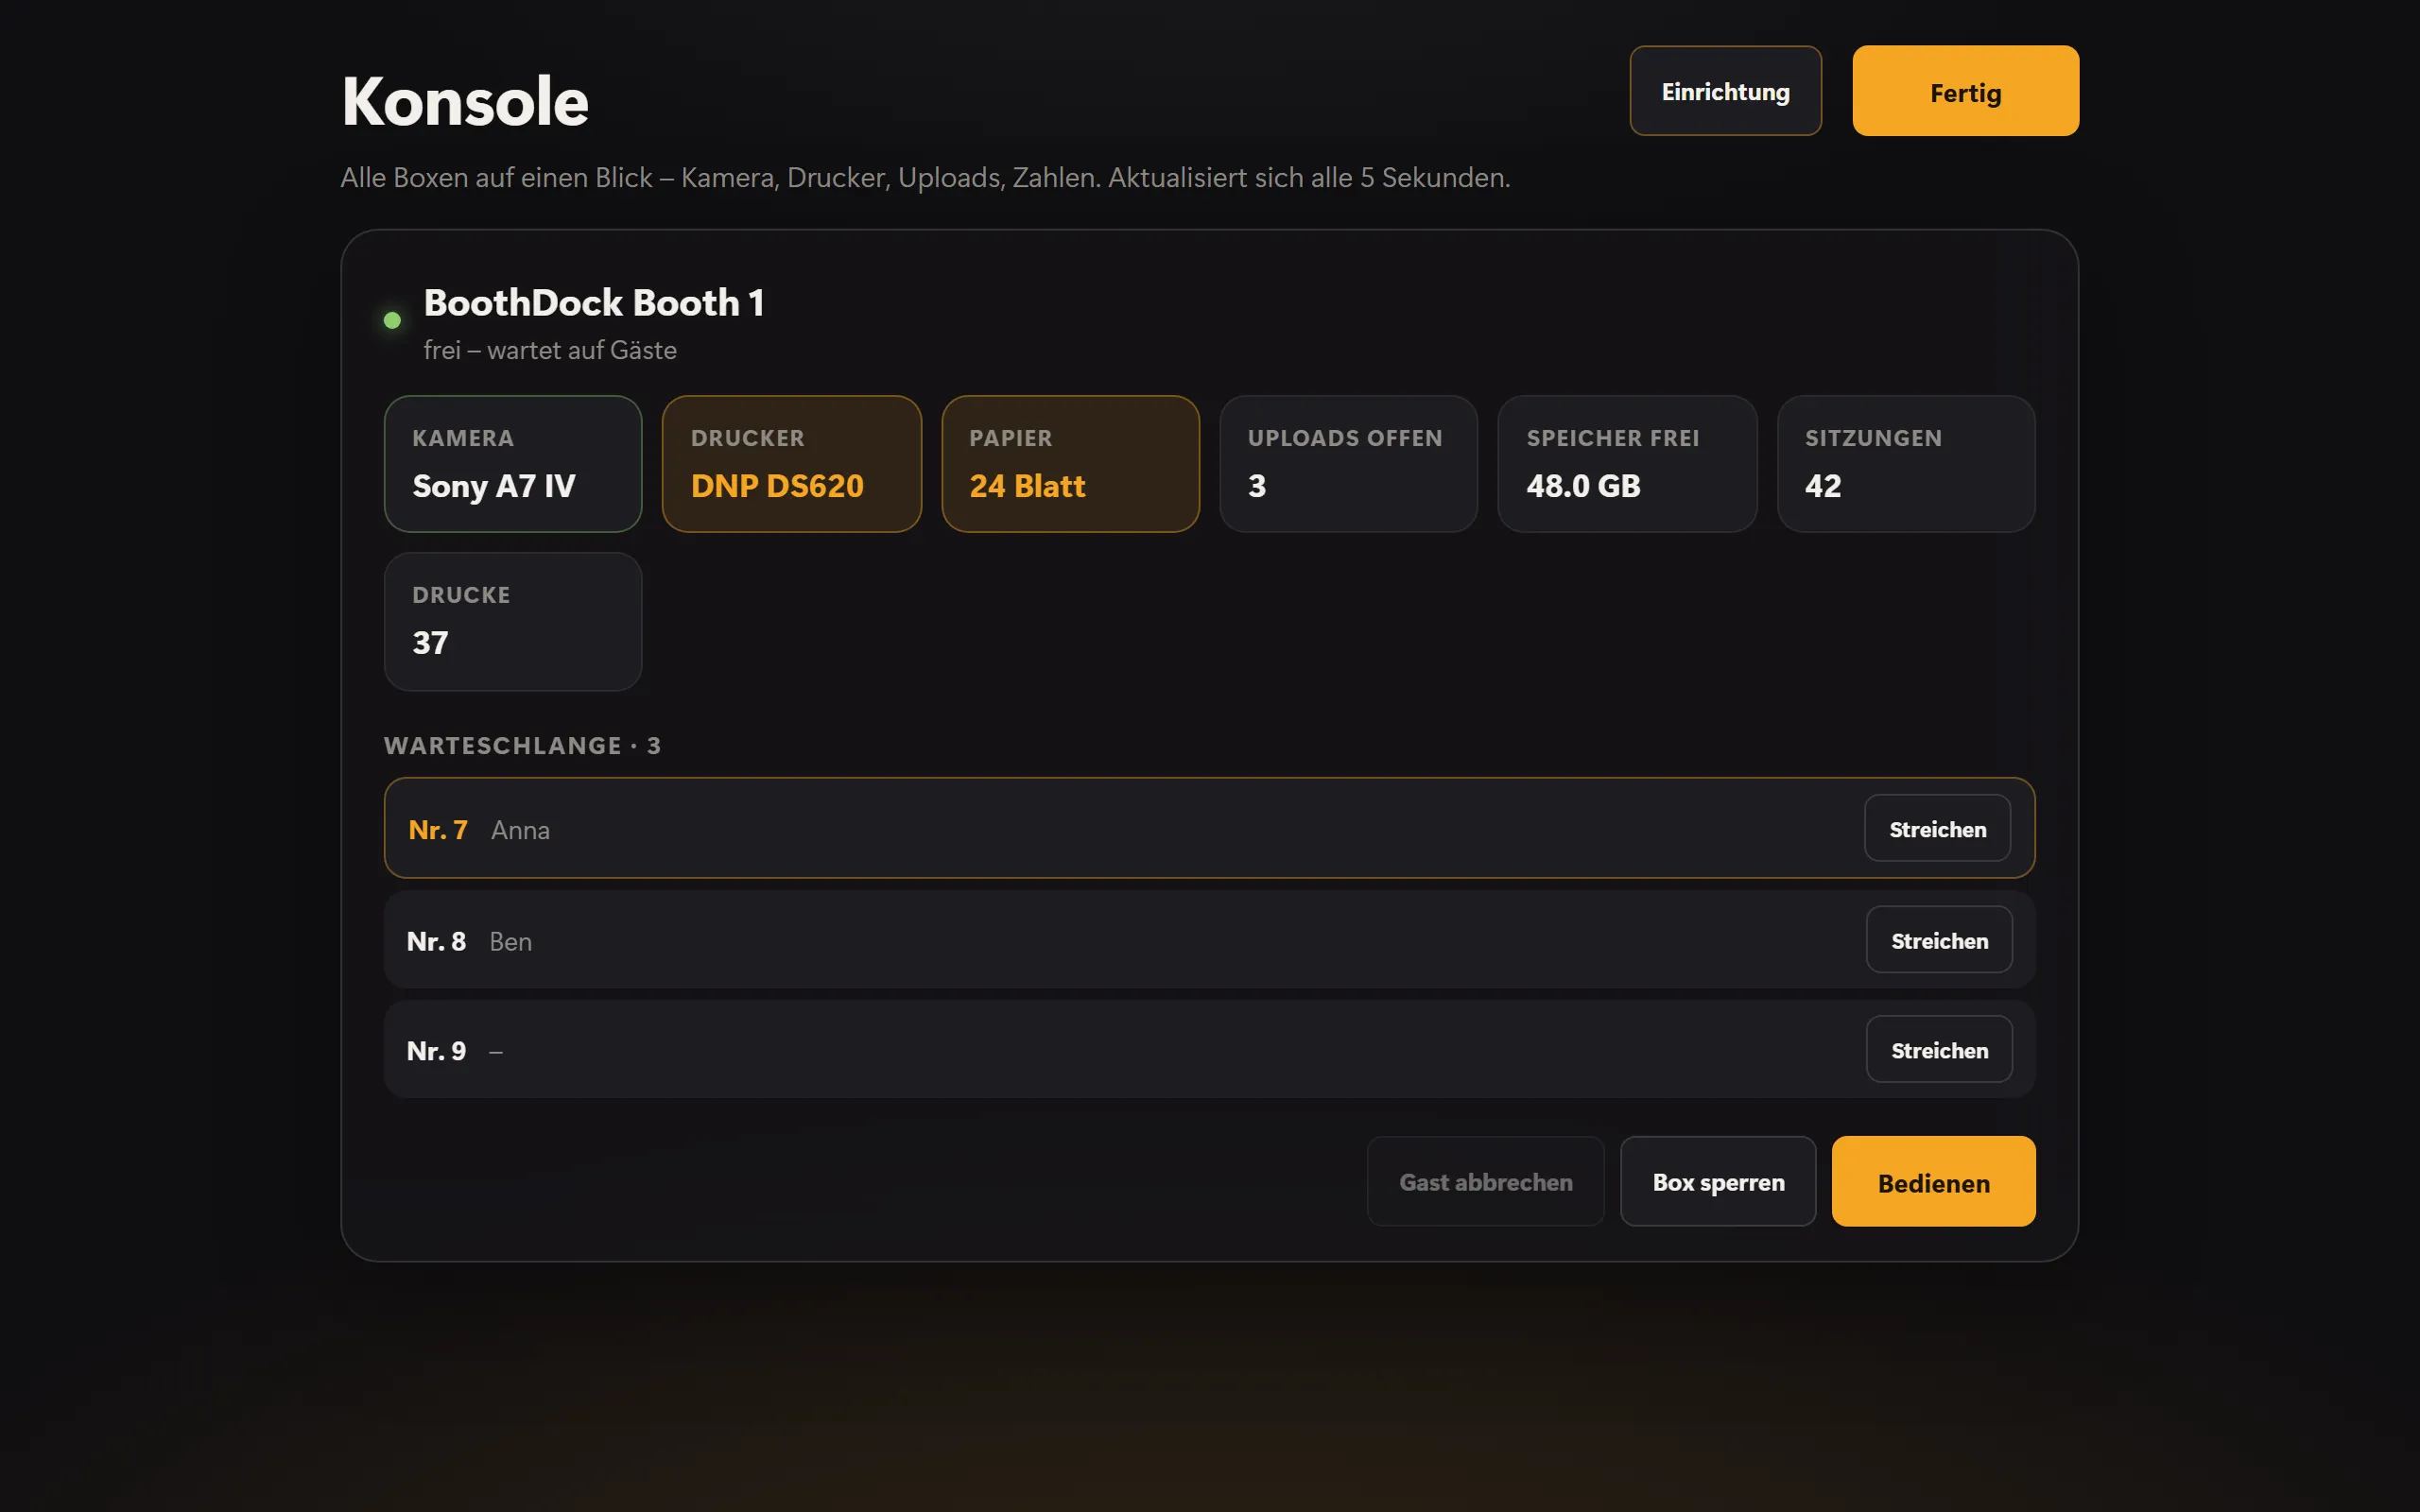Click Streichen for queue entry Nr. 9
The image size is (2420, 1512).
click(x=1939, y=1050)
